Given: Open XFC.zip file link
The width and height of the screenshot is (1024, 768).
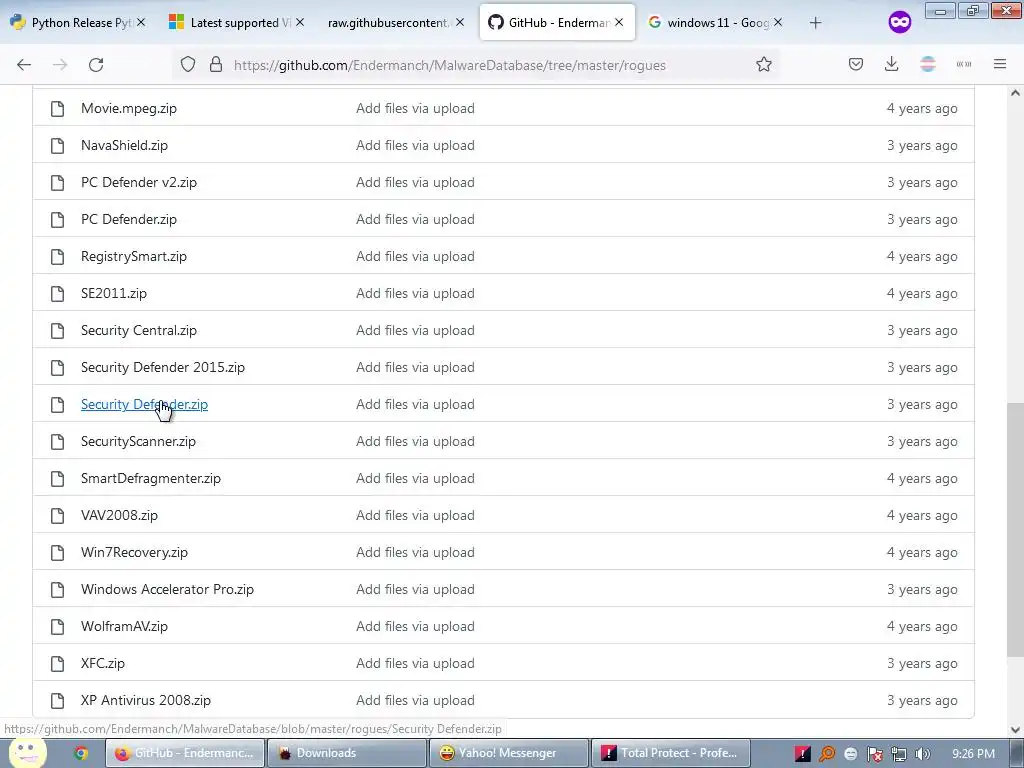Looking at the screenshot, I should tap(103, 663).
